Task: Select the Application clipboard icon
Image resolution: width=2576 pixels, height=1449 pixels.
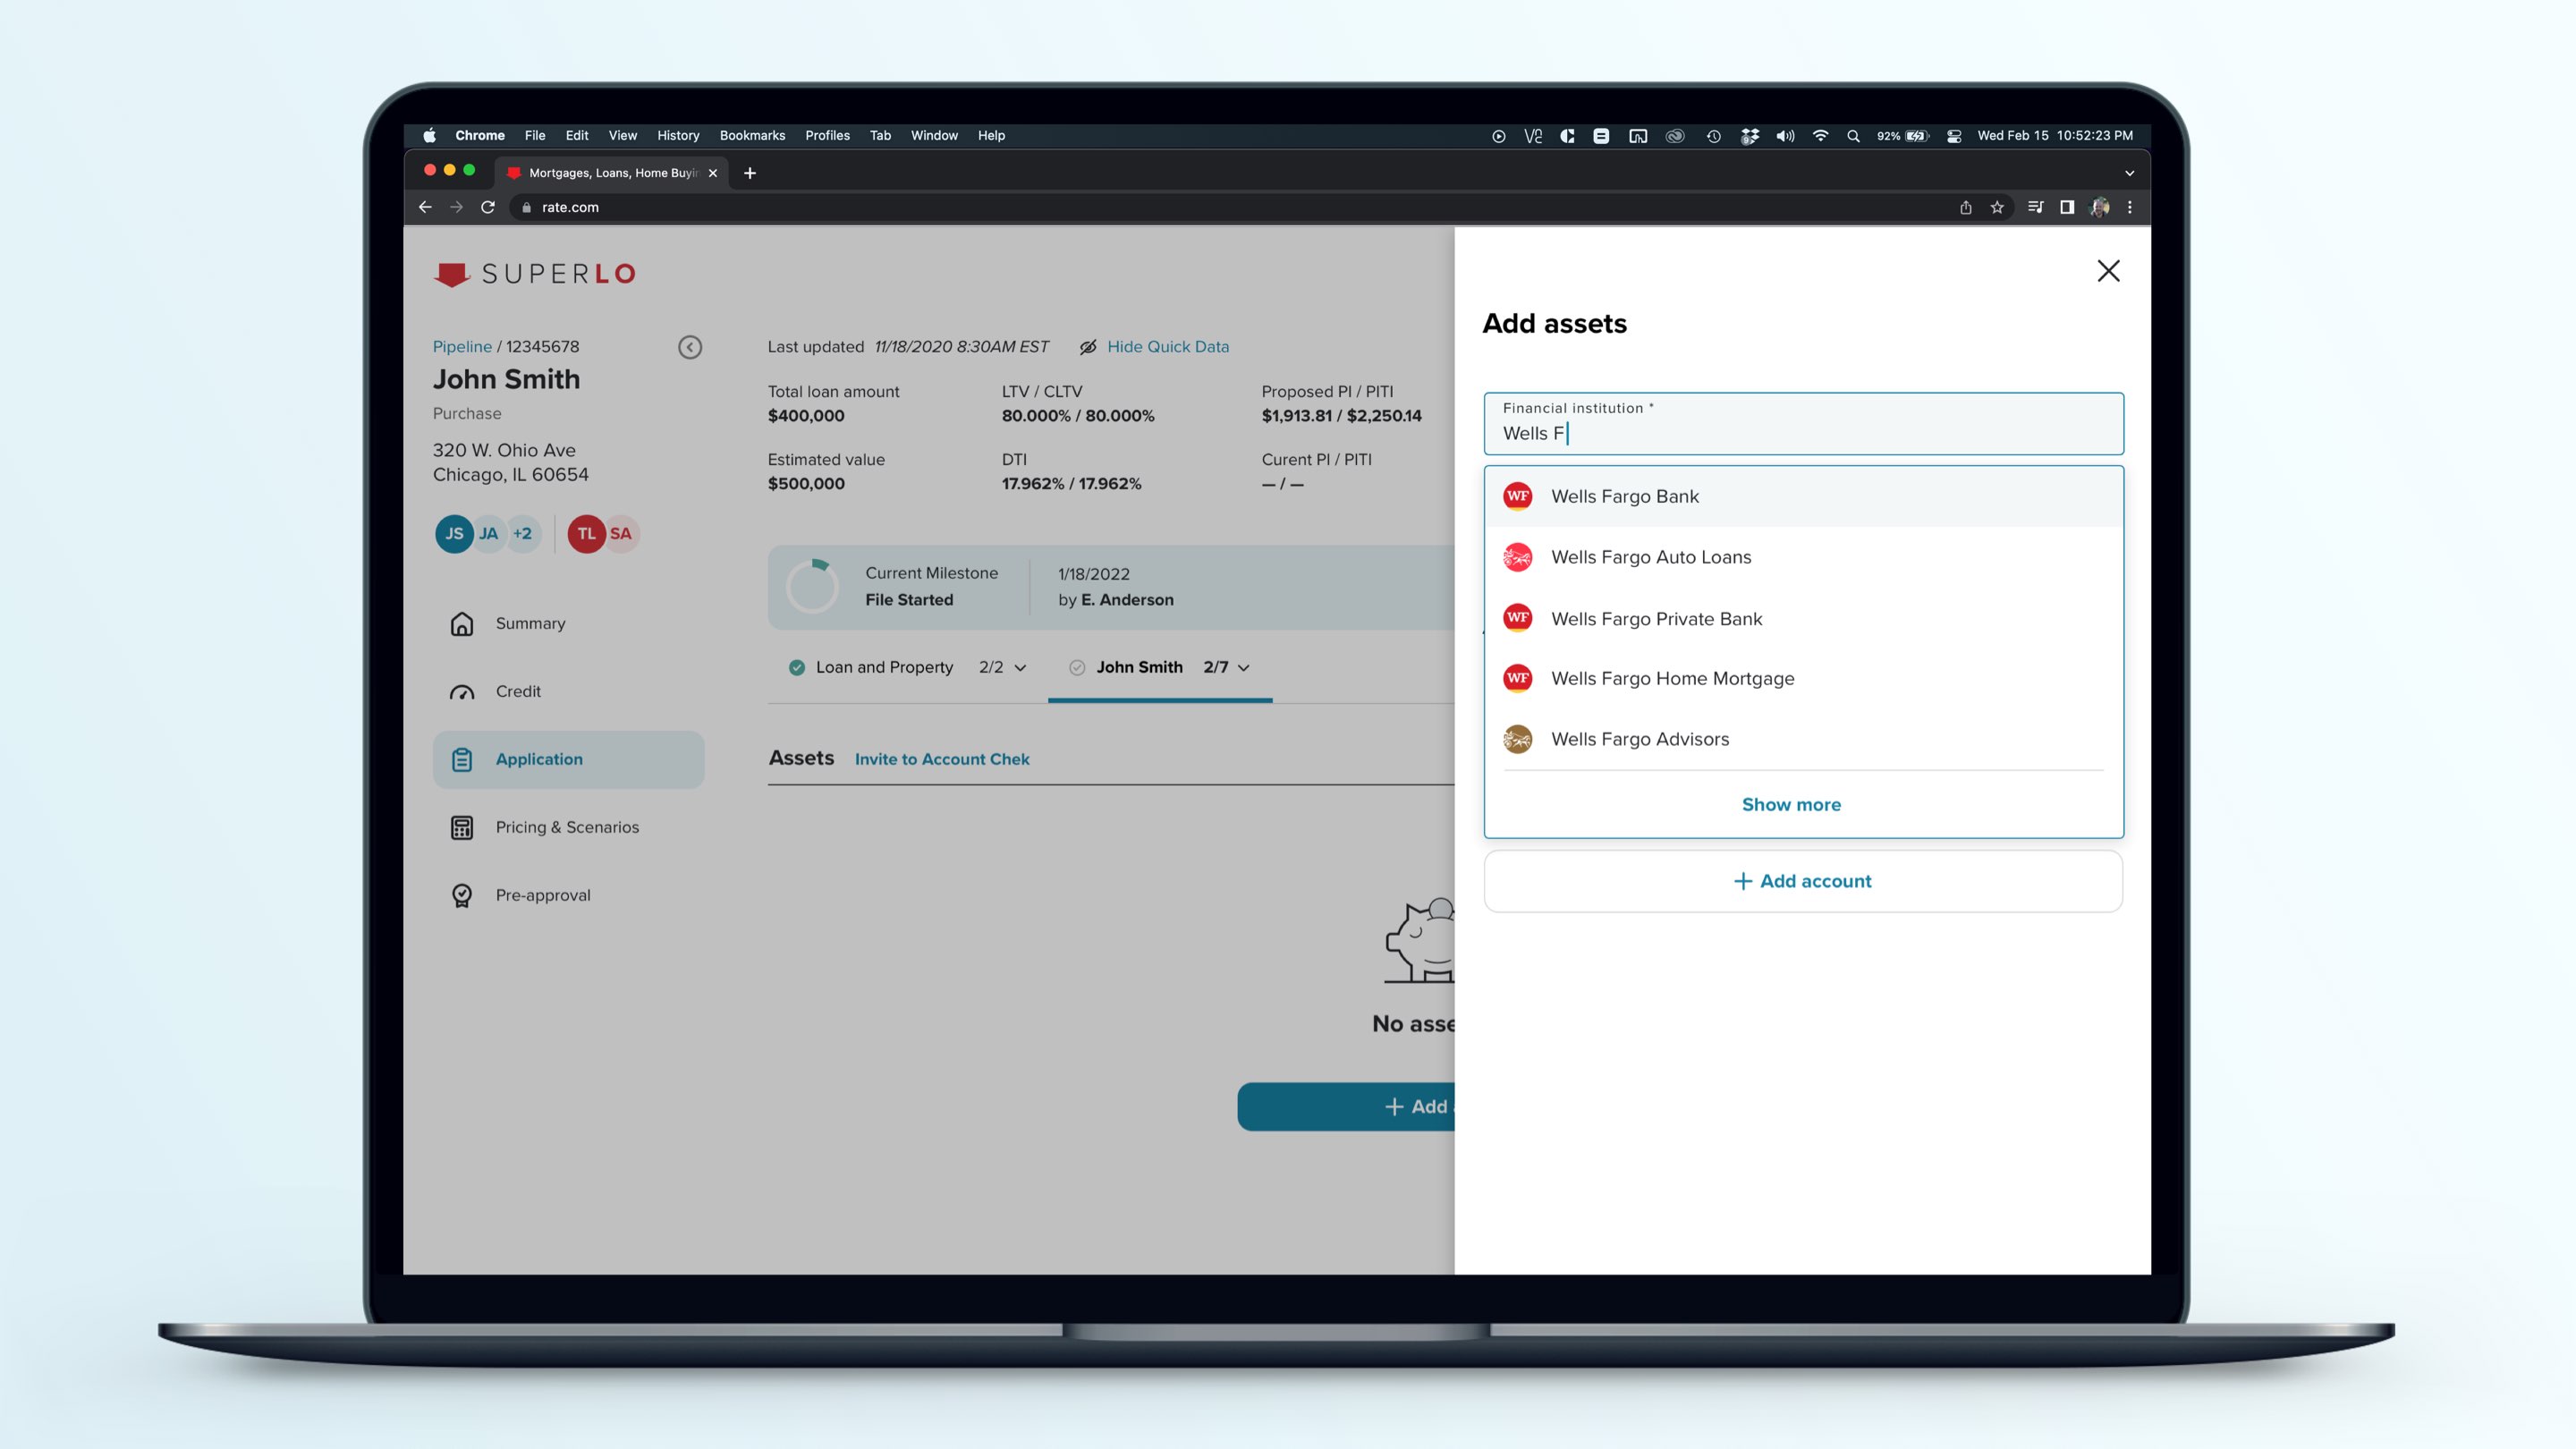Action: pyautogui.click(x=462, y=759)
